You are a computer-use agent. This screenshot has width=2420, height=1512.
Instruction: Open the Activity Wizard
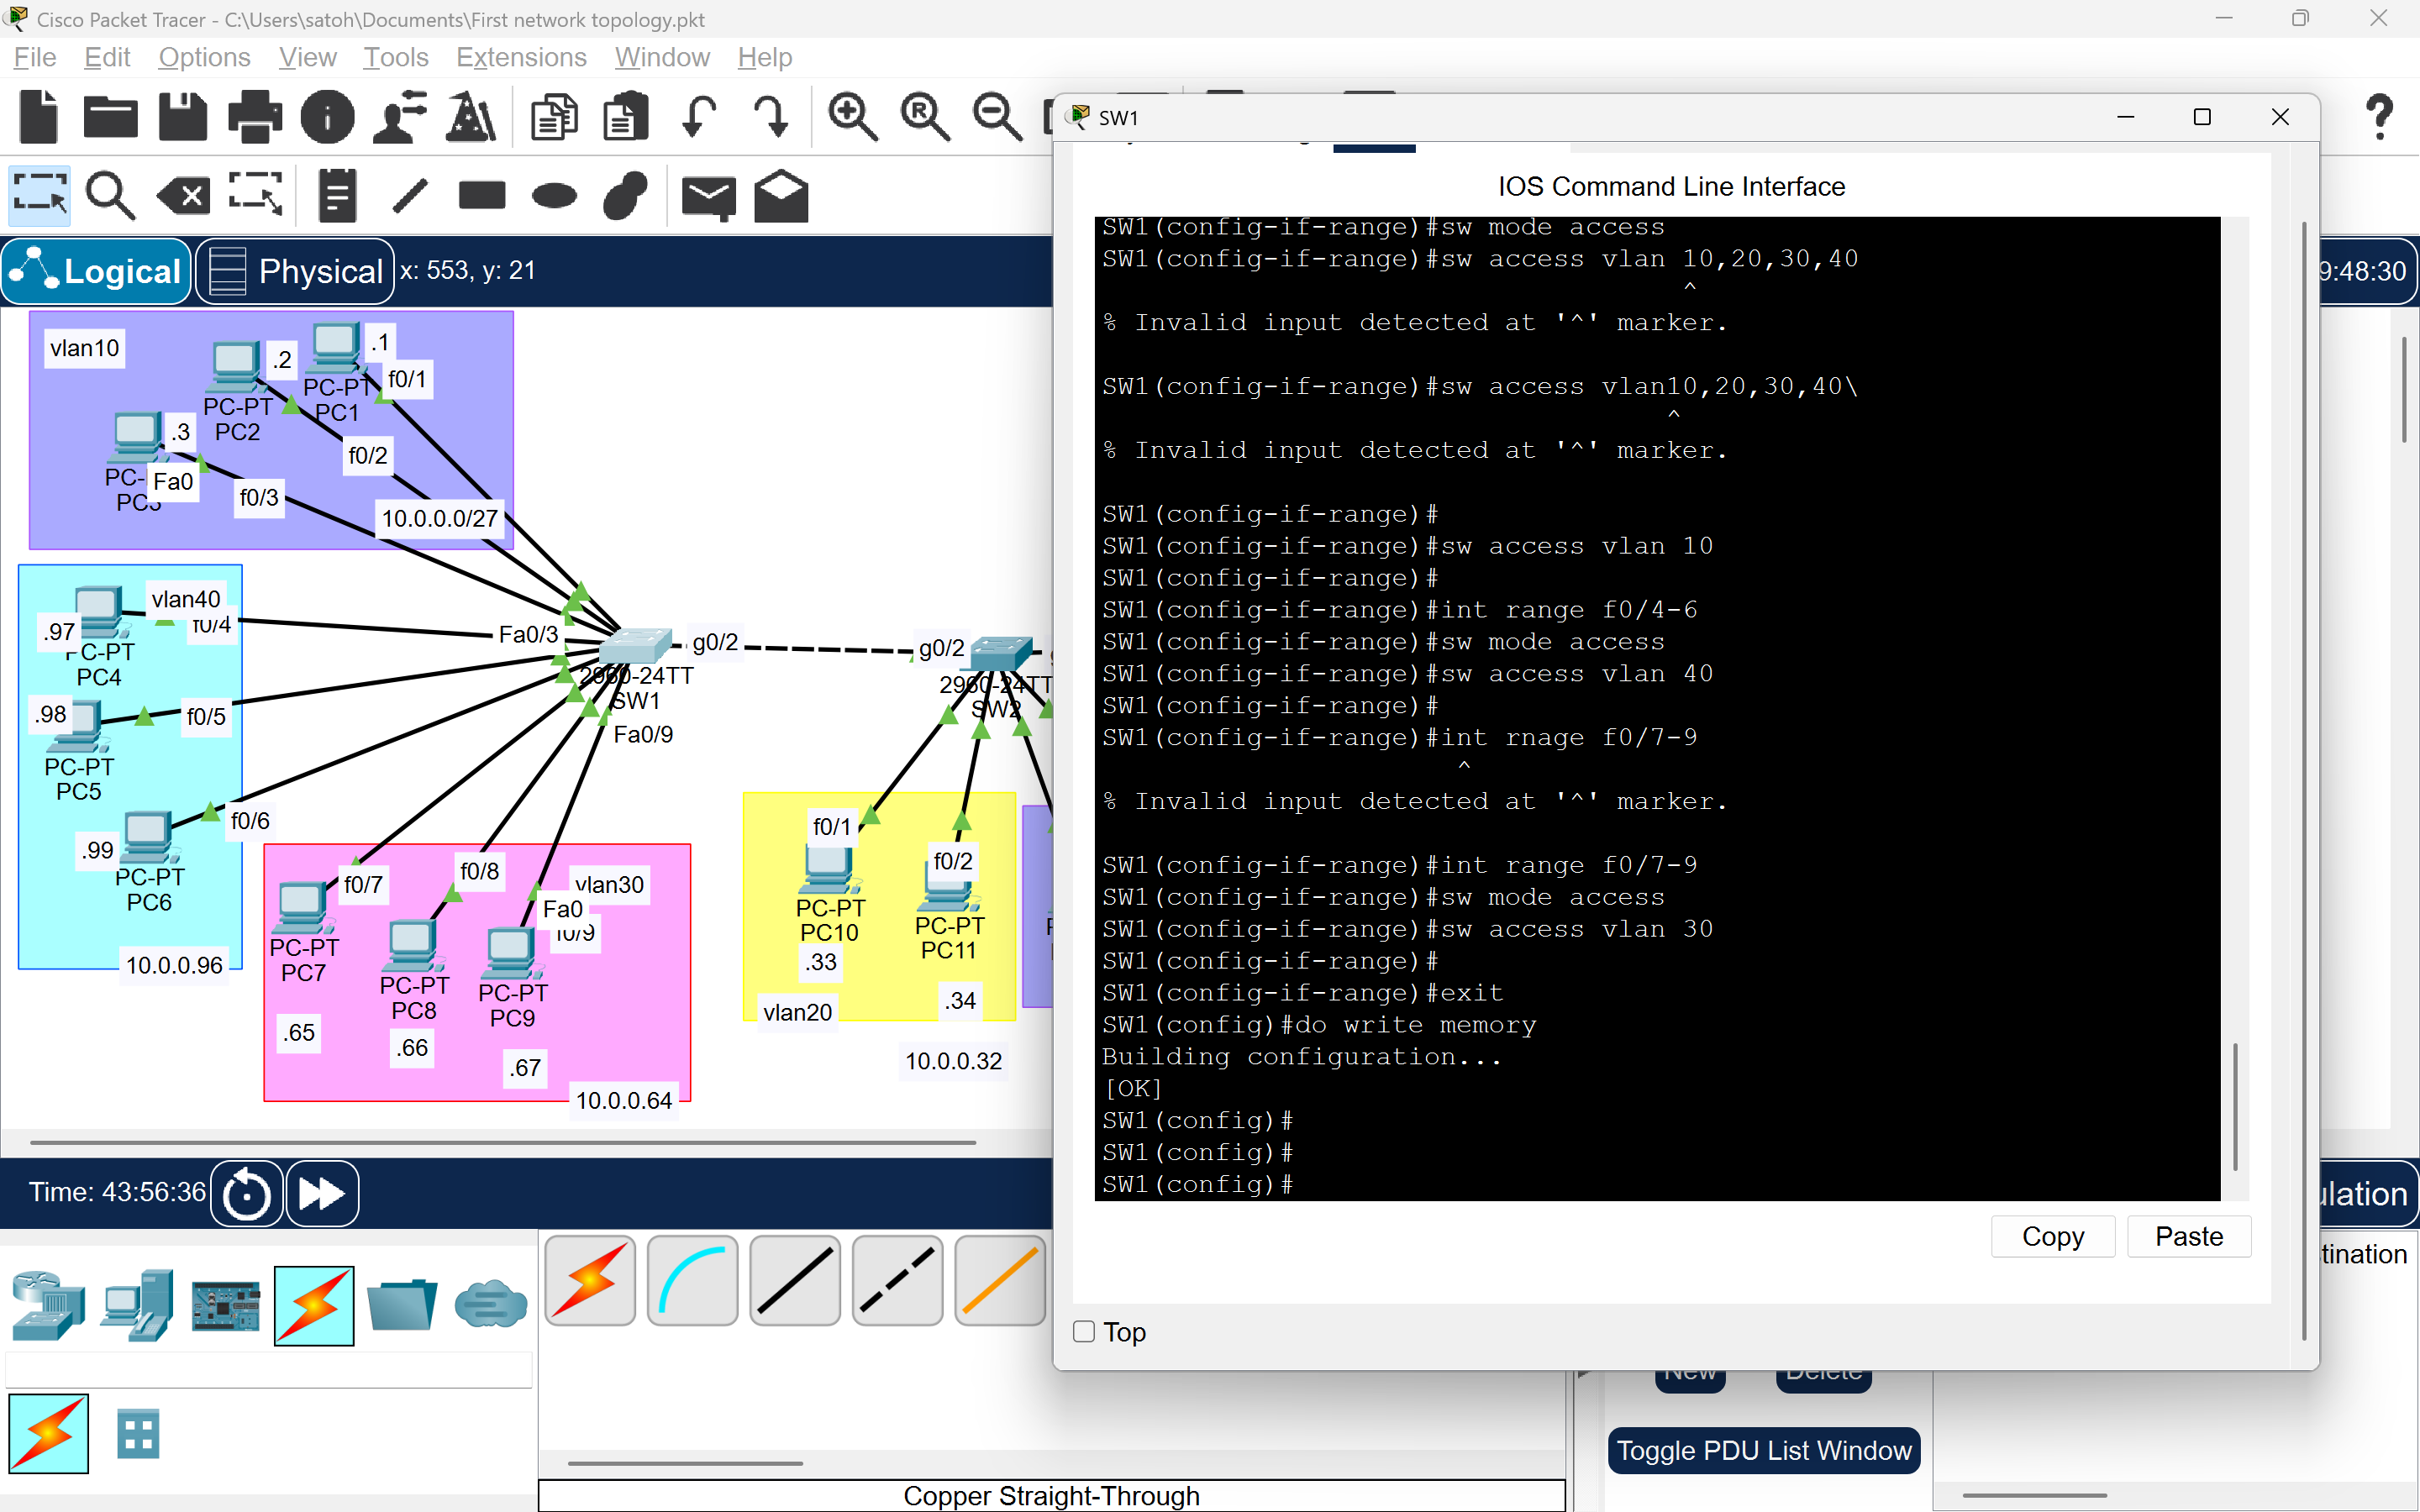click(470, 117)
